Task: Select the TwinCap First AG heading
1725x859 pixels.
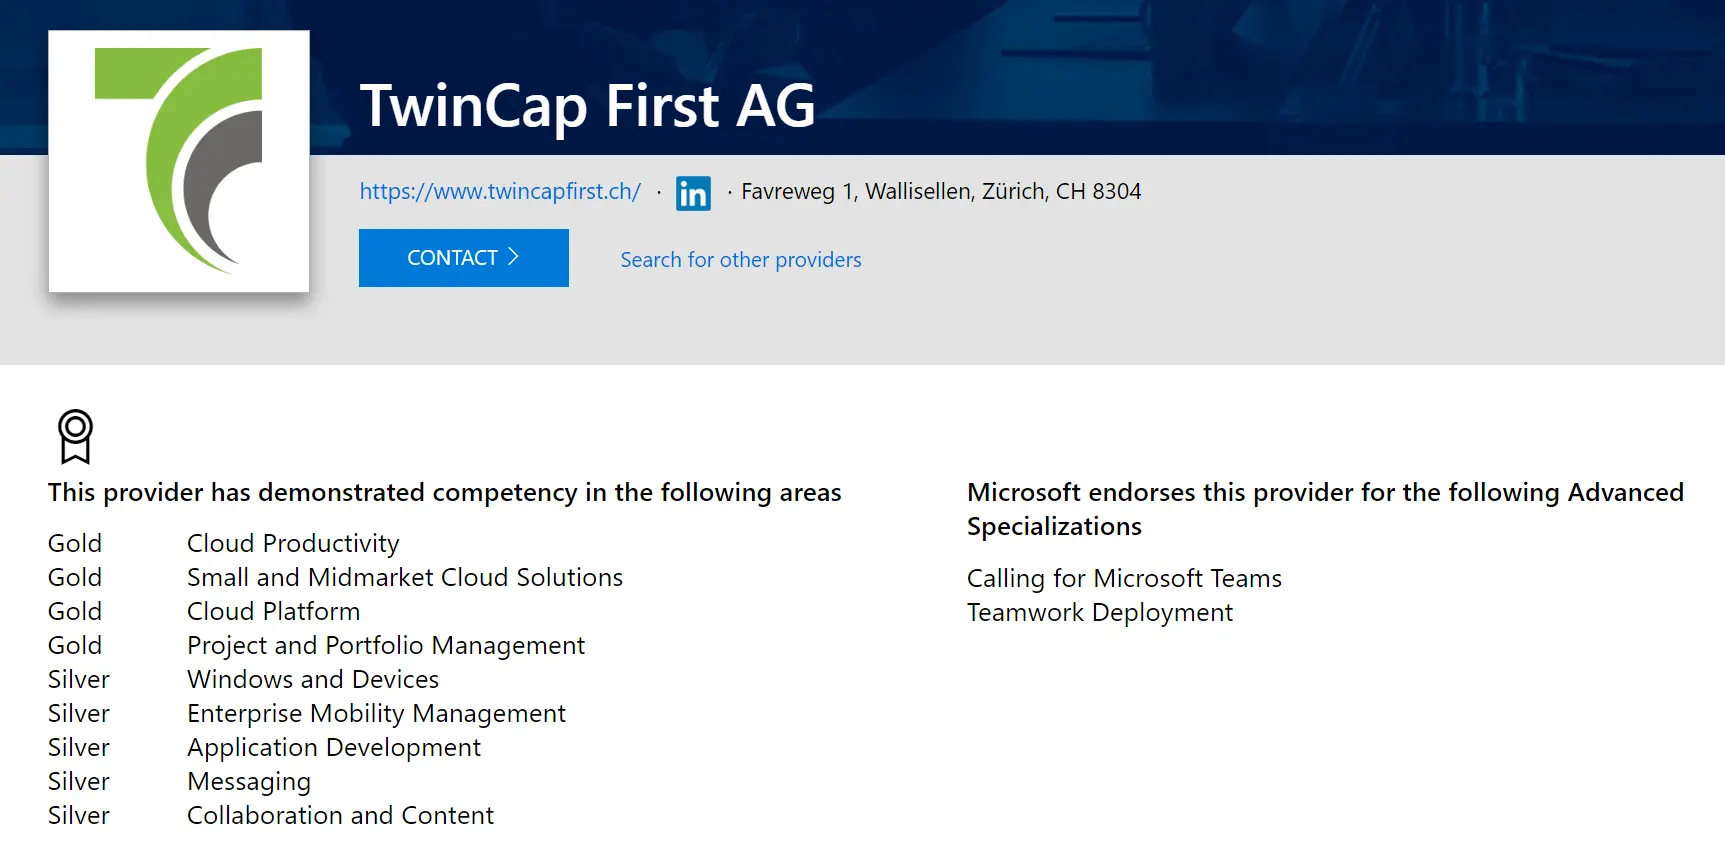Action: click(588, 106)
